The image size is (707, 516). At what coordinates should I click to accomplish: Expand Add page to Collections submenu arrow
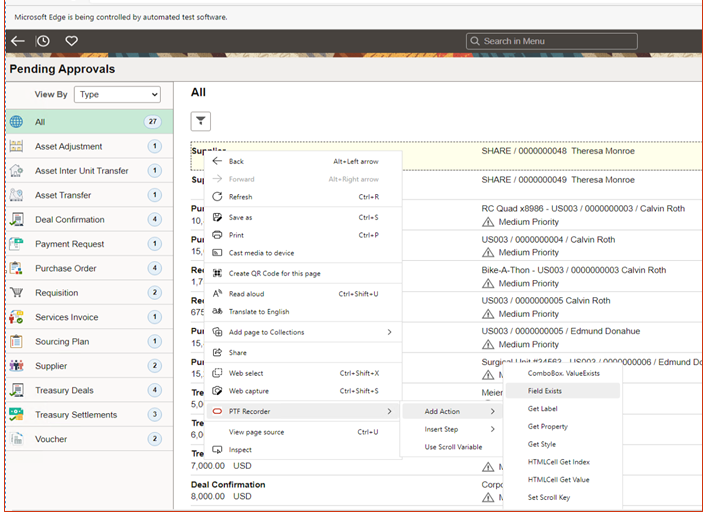tap(389, 332)
